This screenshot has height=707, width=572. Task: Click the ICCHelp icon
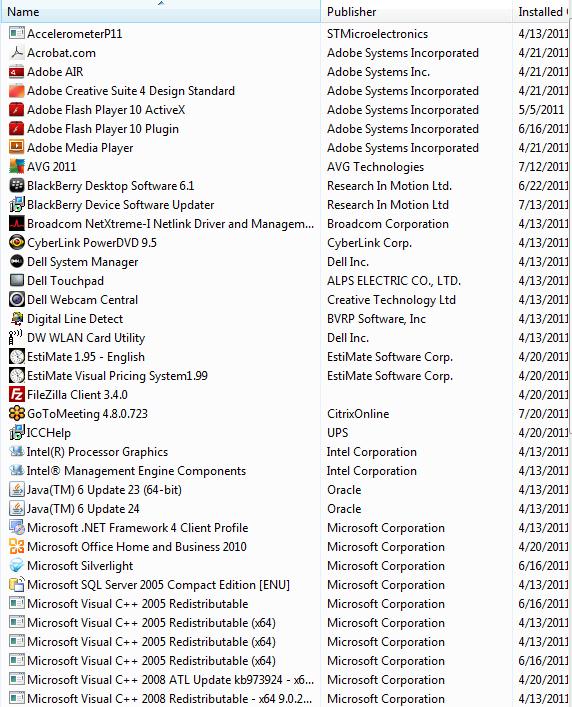point(17,432)
